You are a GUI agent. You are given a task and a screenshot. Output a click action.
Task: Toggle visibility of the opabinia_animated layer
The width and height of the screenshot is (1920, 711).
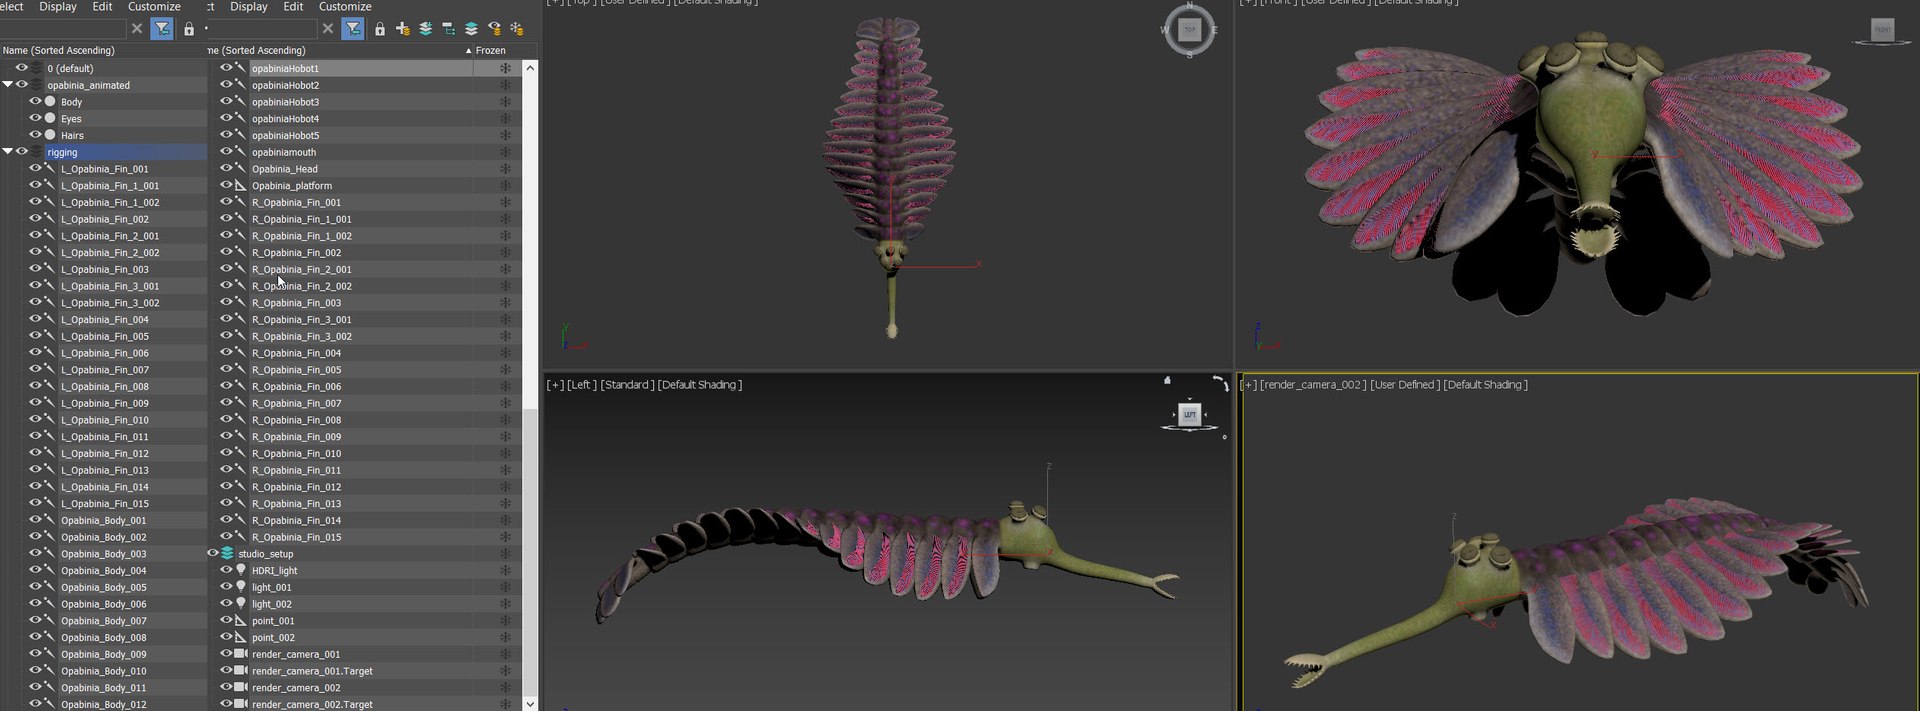21,85
